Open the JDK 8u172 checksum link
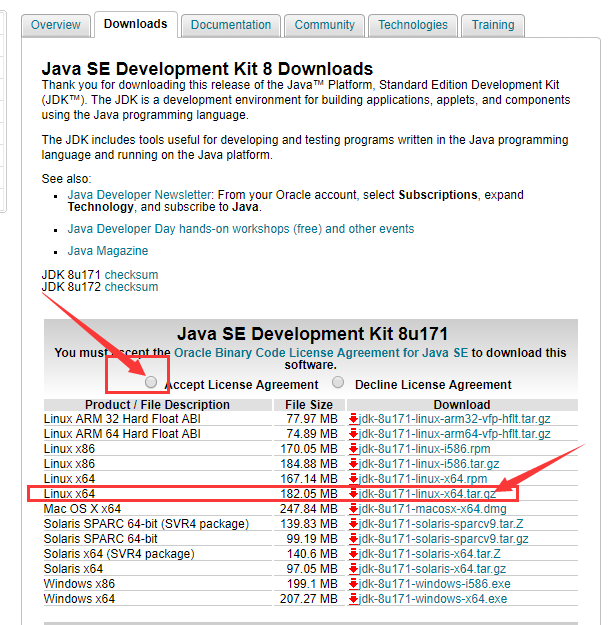Viewport: 609px width, 625px height. 131,287
